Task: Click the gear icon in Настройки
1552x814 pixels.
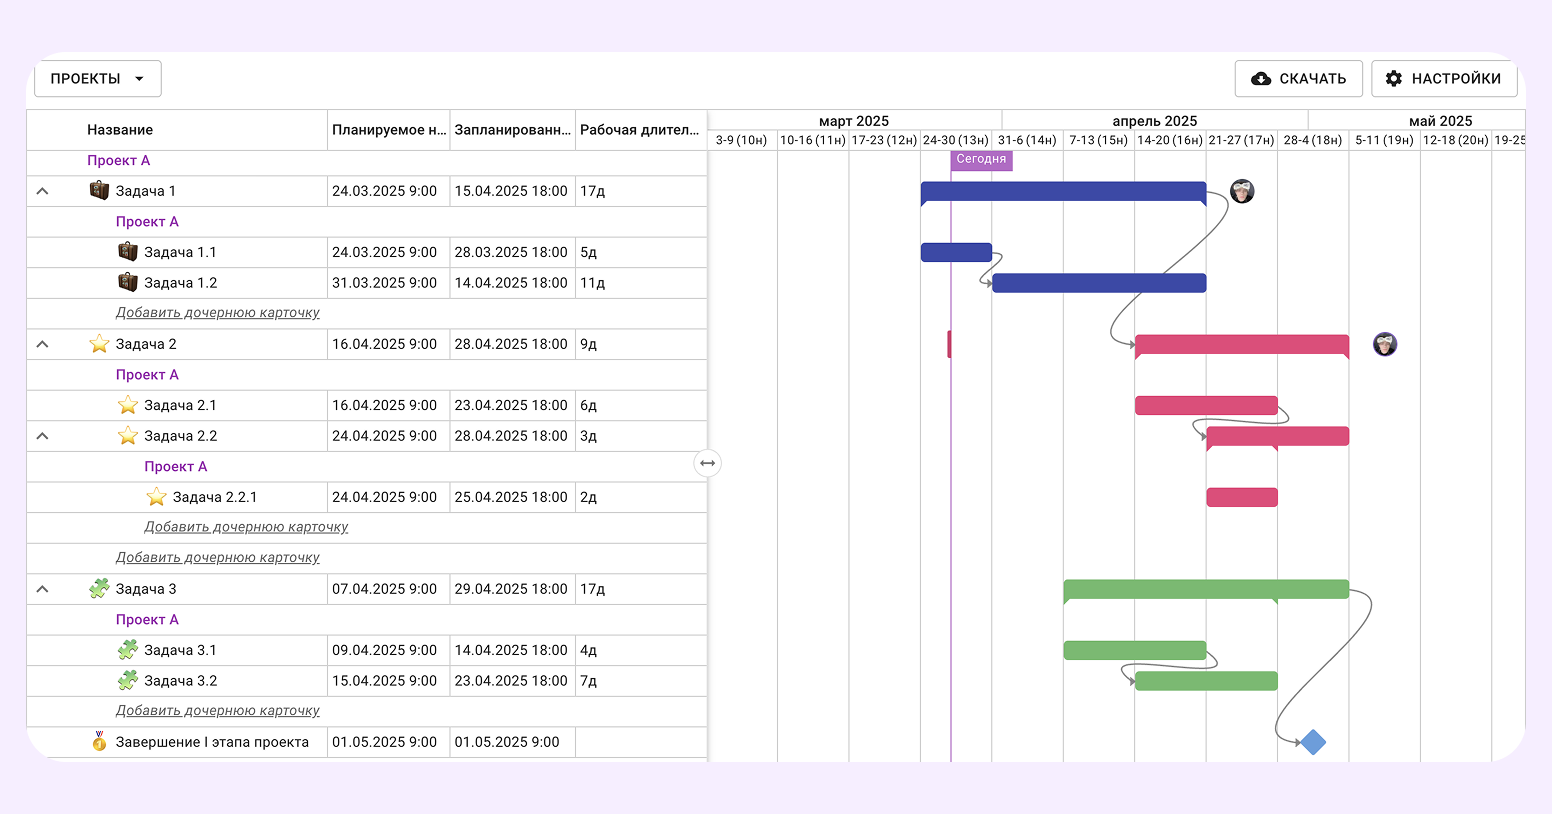Action: click(x=1394, y=79)
